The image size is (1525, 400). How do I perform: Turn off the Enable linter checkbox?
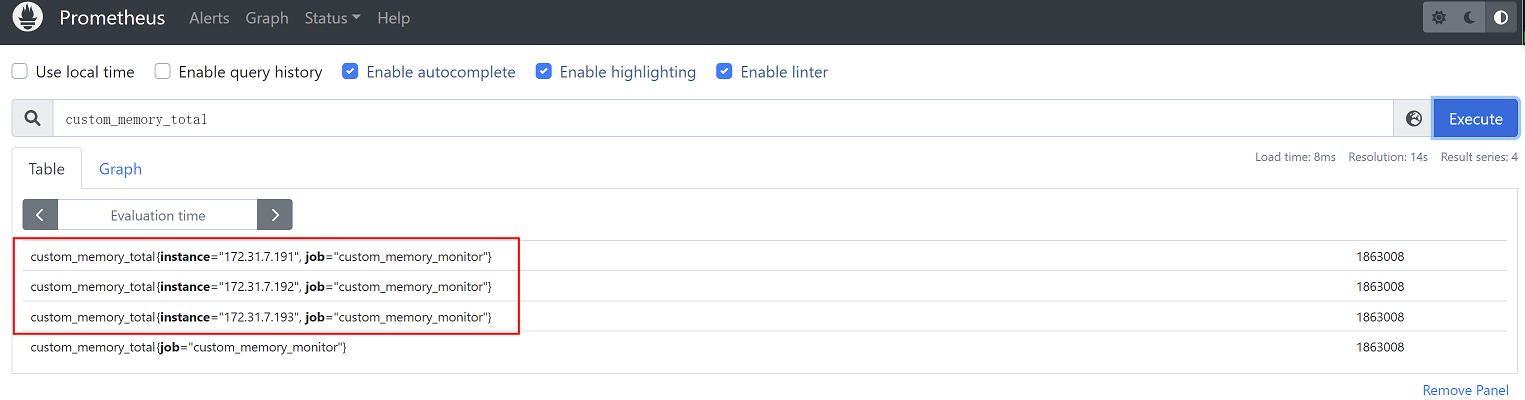[x=725, y=72]
